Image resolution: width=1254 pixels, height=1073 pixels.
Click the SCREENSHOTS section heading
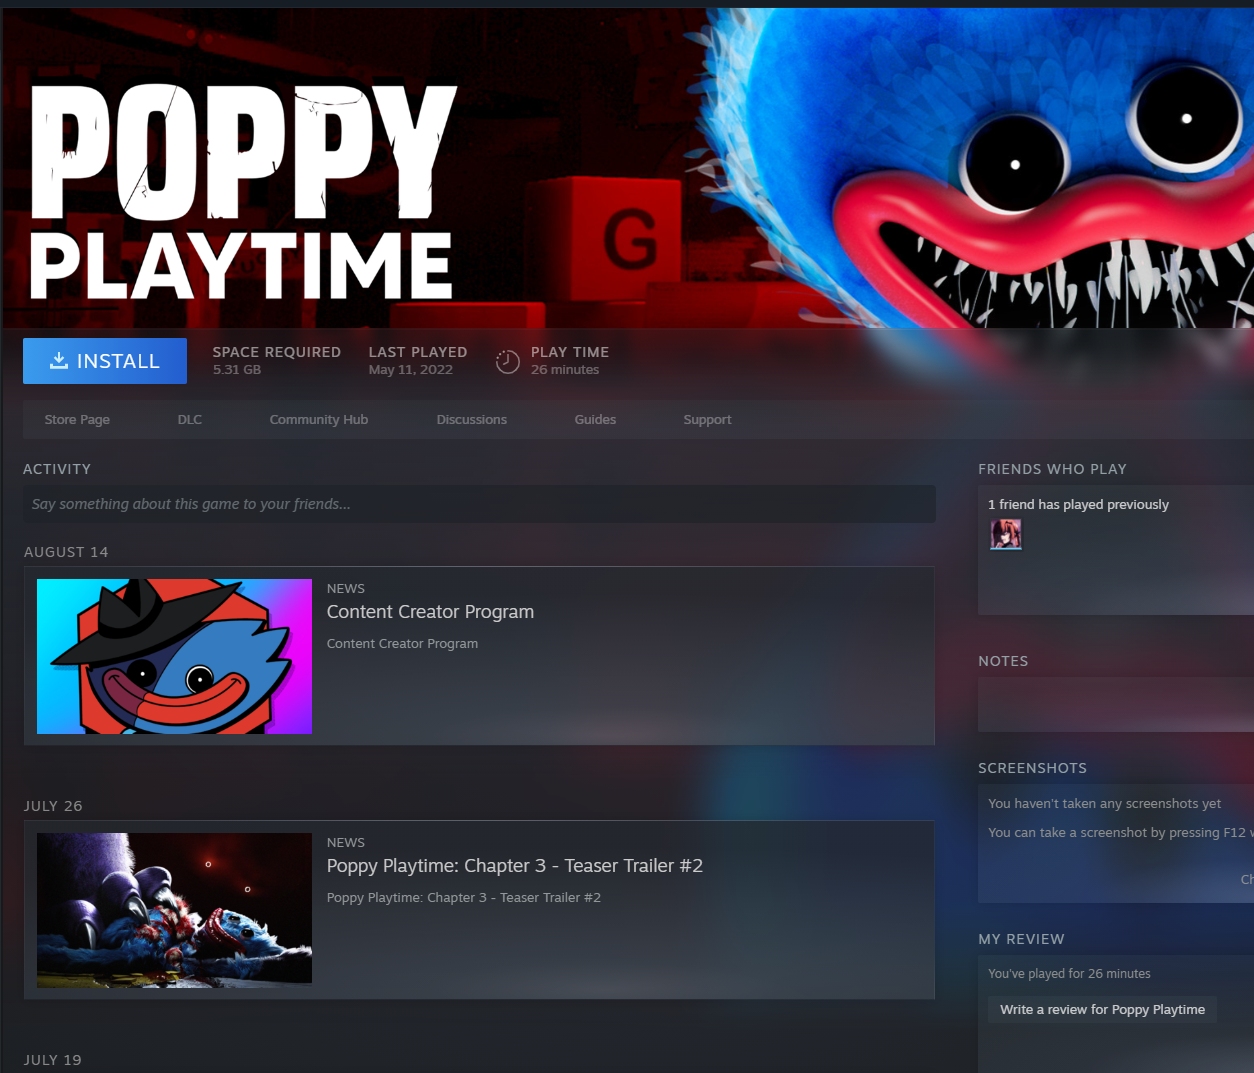tap(1032, 768)
